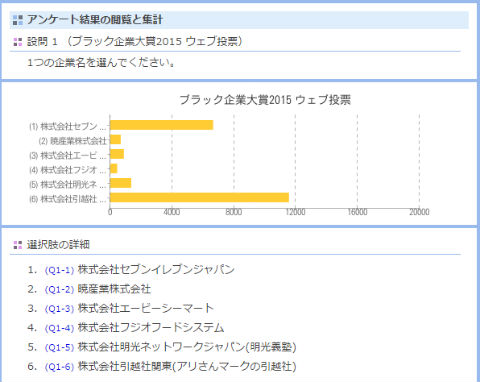The image size is (480, 382).
Task: Click the chart bar for option (2)
Action: [116, 139]
